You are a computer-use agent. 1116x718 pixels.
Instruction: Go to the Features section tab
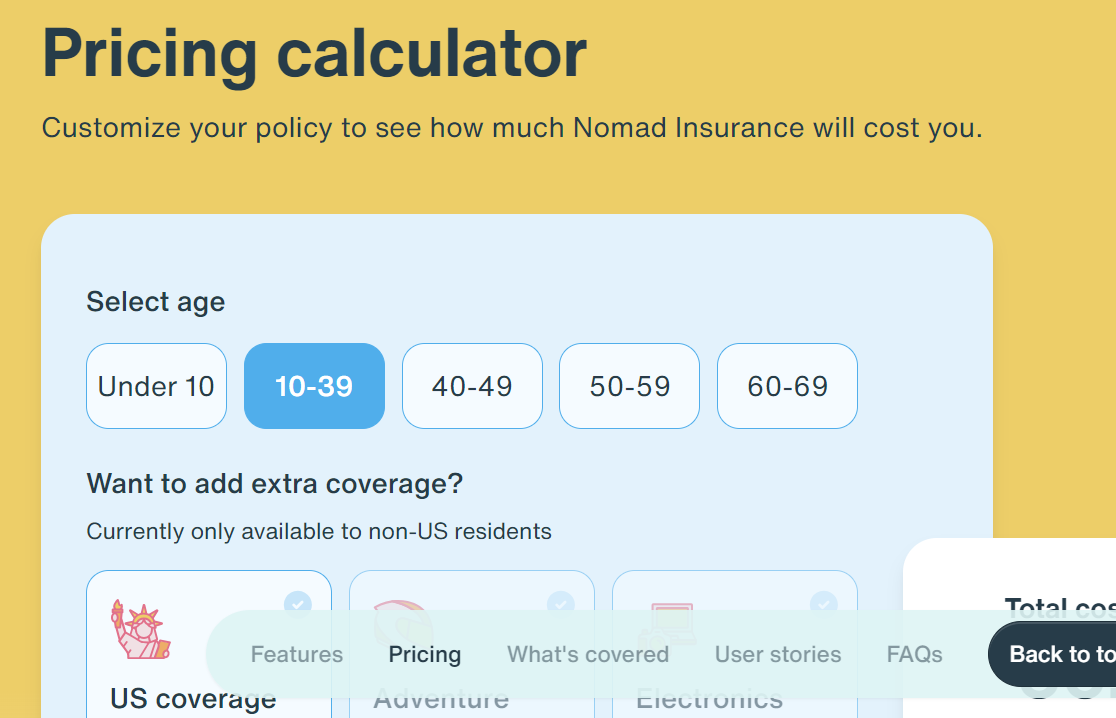pos(297,654)
